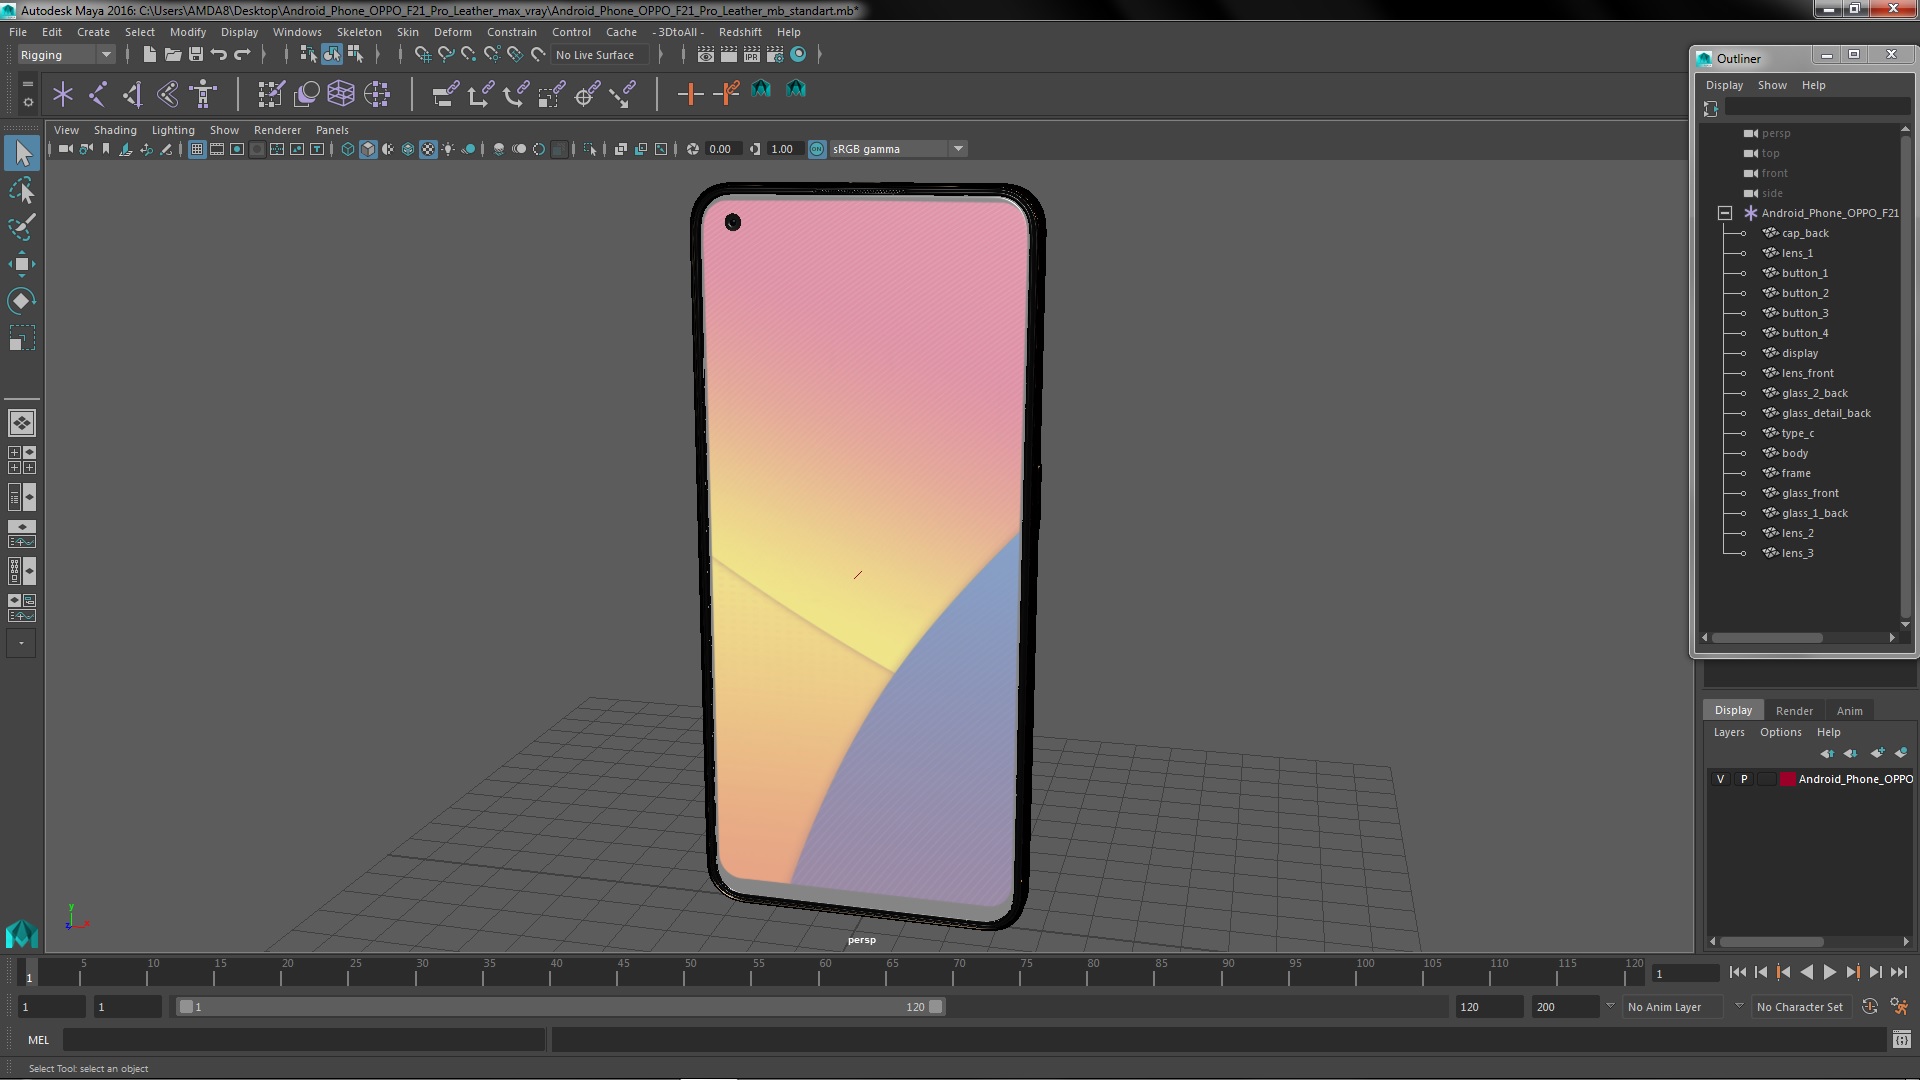Click the Save Scene icon
Viewport: 1920px width, 1080px height.
pos(196,55)
